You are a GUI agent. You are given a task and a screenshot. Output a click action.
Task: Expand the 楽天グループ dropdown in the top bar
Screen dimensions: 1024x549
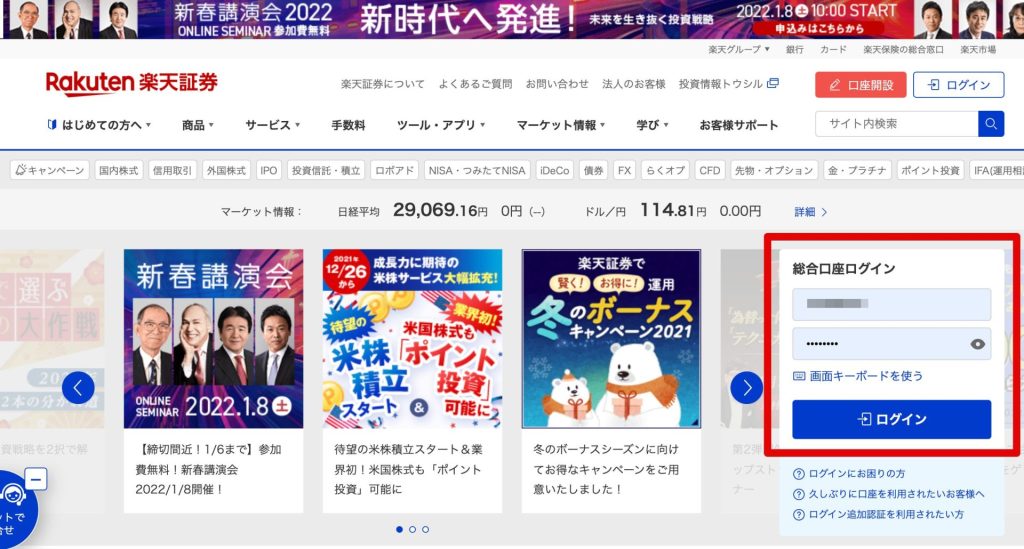739,50
